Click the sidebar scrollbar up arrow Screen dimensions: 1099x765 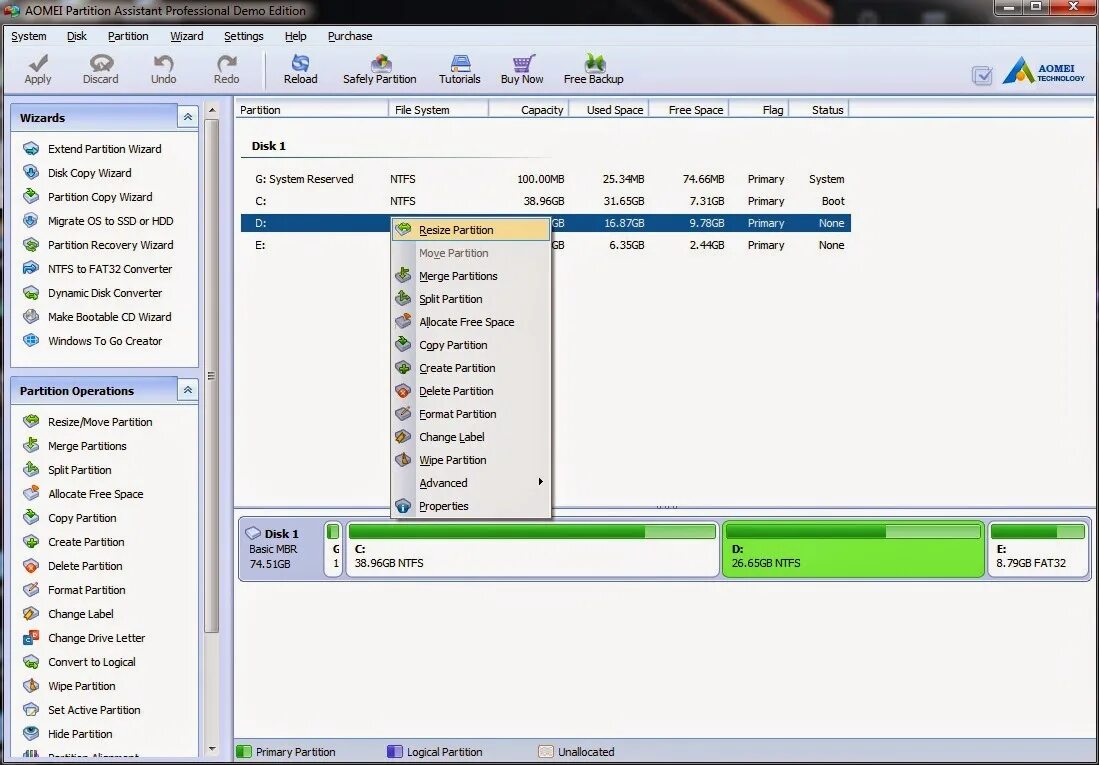click(x=212, y=110)
